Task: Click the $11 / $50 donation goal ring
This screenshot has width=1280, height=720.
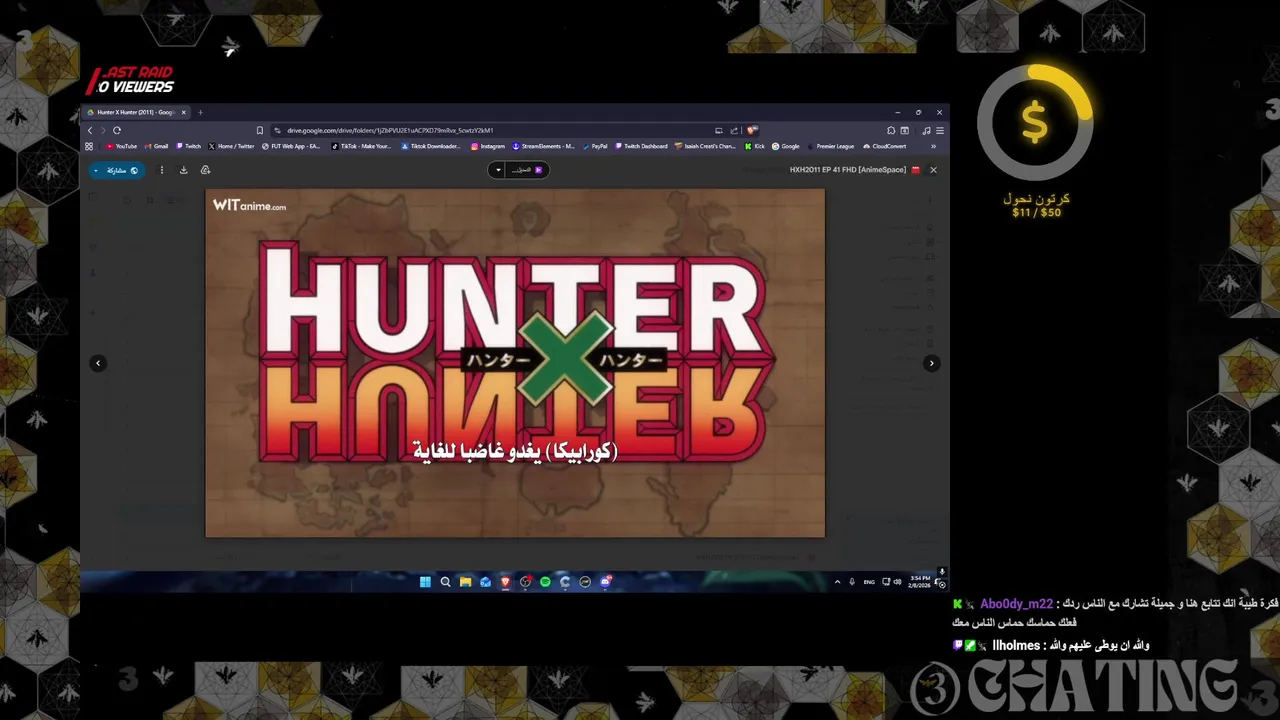Action: click(x=1035, y=123)
